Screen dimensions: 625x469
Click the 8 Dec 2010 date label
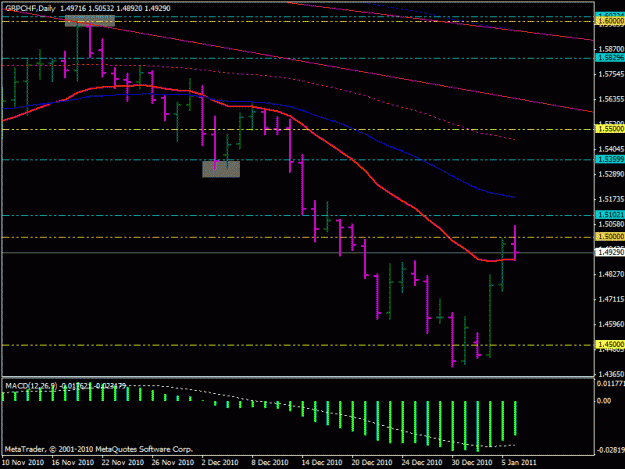pos(270,463)
